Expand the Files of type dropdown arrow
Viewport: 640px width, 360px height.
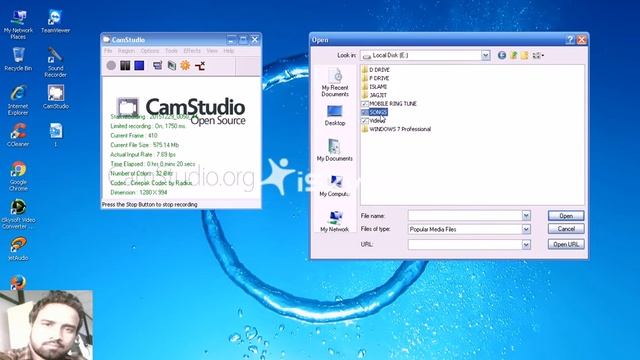tap(526, 229)
